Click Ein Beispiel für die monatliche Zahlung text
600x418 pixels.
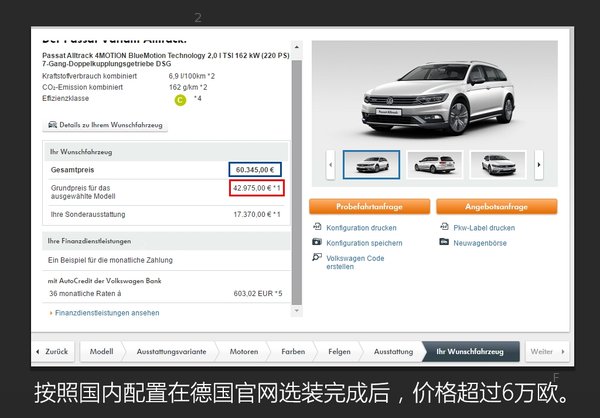coord(110,260)
